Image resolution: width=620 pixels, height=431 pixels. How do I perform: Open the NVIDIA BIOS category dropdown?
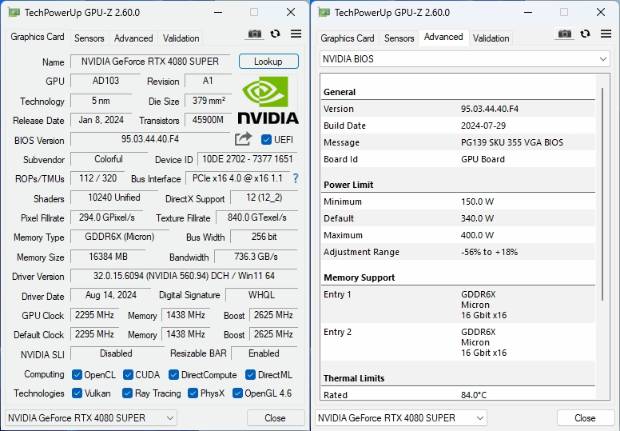pyautogui.click(x=465, y=59)
